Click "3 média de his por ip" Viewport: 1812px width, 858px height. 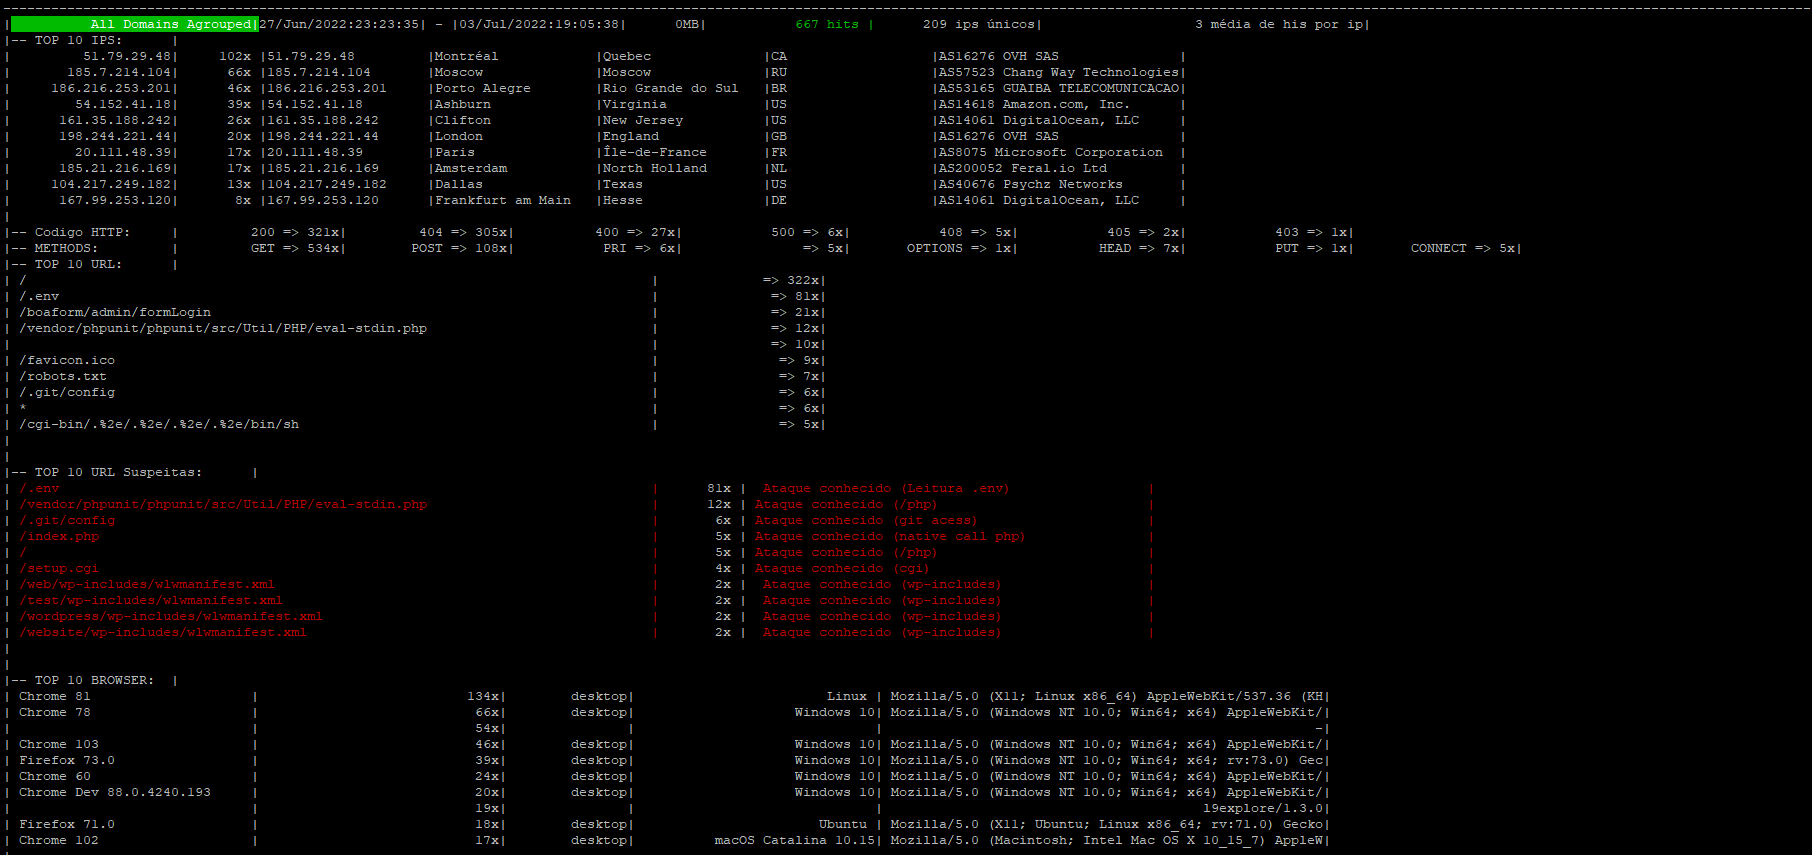click(1279, 24)
